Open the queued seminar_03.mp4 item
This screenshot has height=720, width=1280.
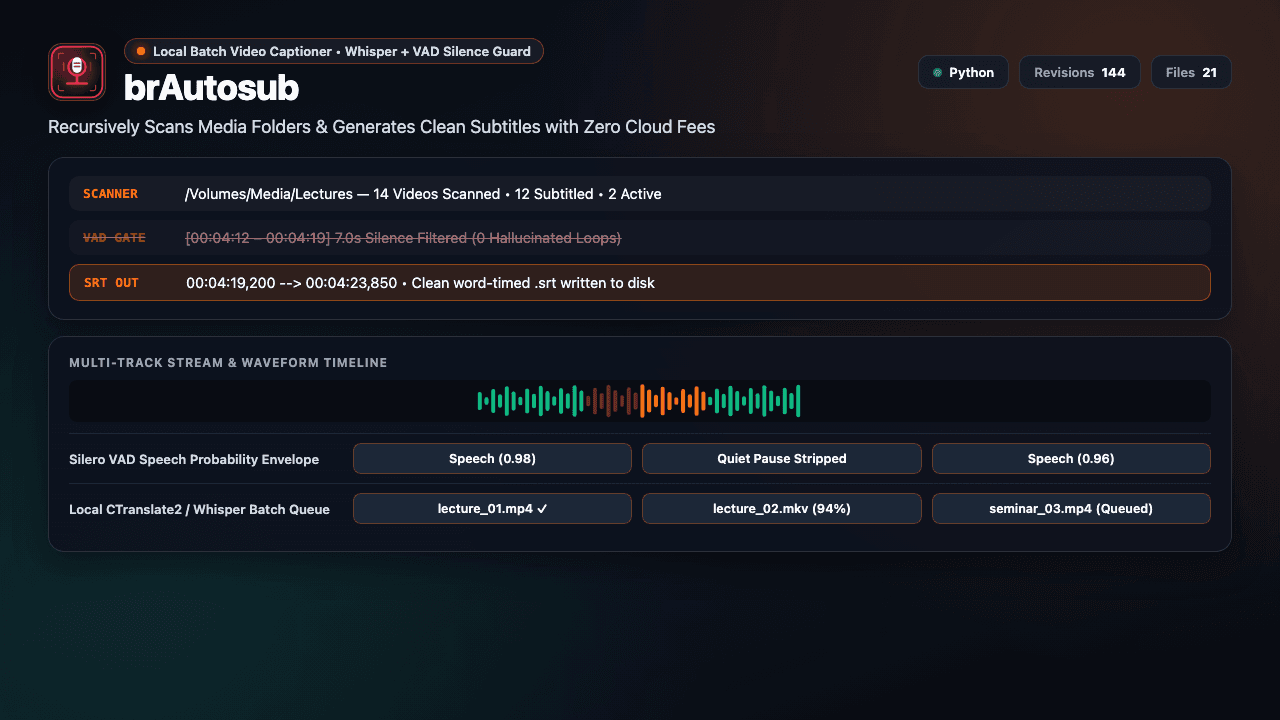coord(1071,509)
